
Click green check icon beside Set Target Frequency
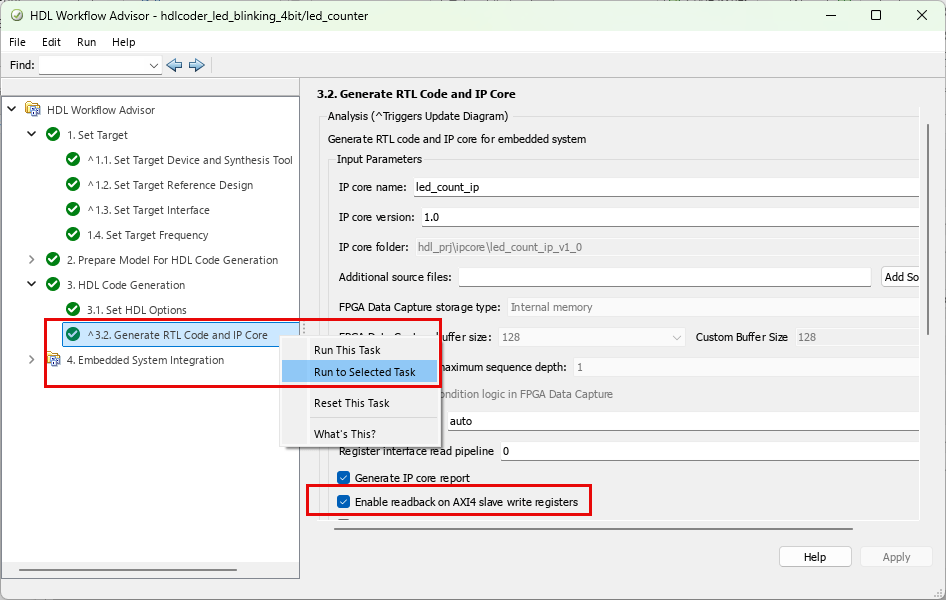(73, 235)
